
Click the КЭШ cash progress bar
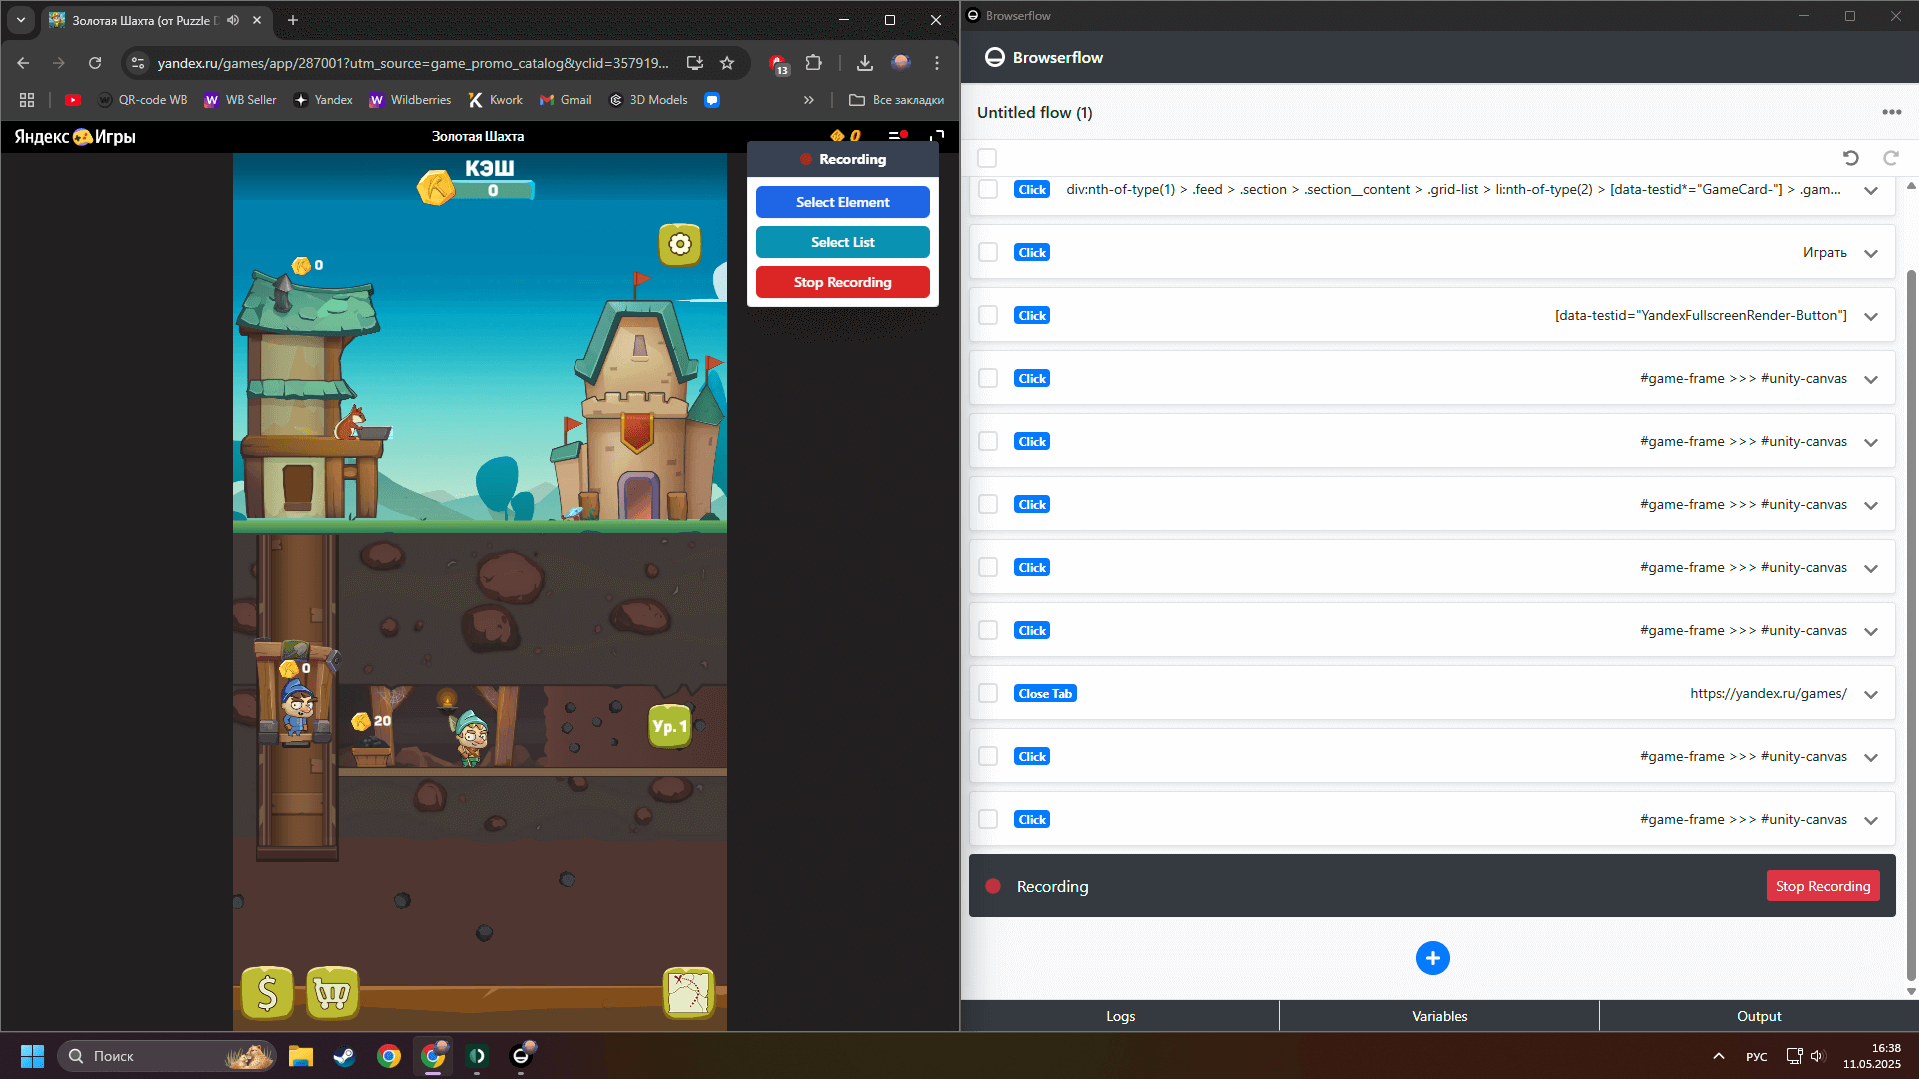click(x=493, y=190)
